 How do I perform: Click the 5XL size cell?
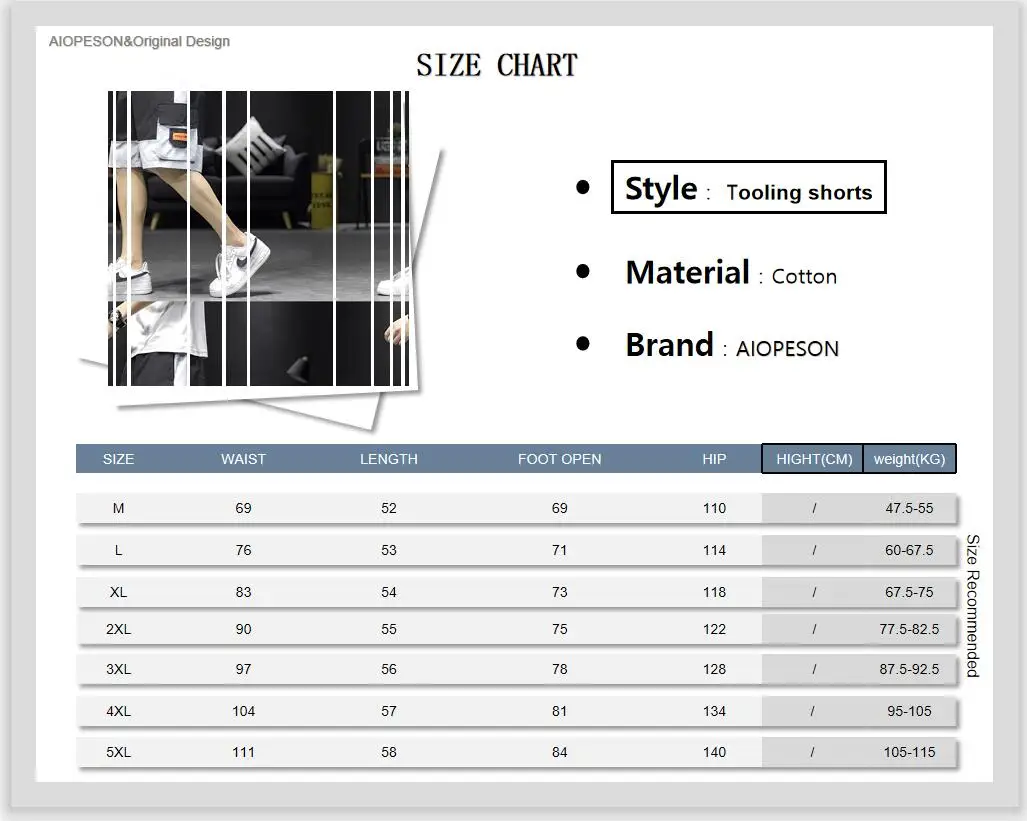[119, 752]
